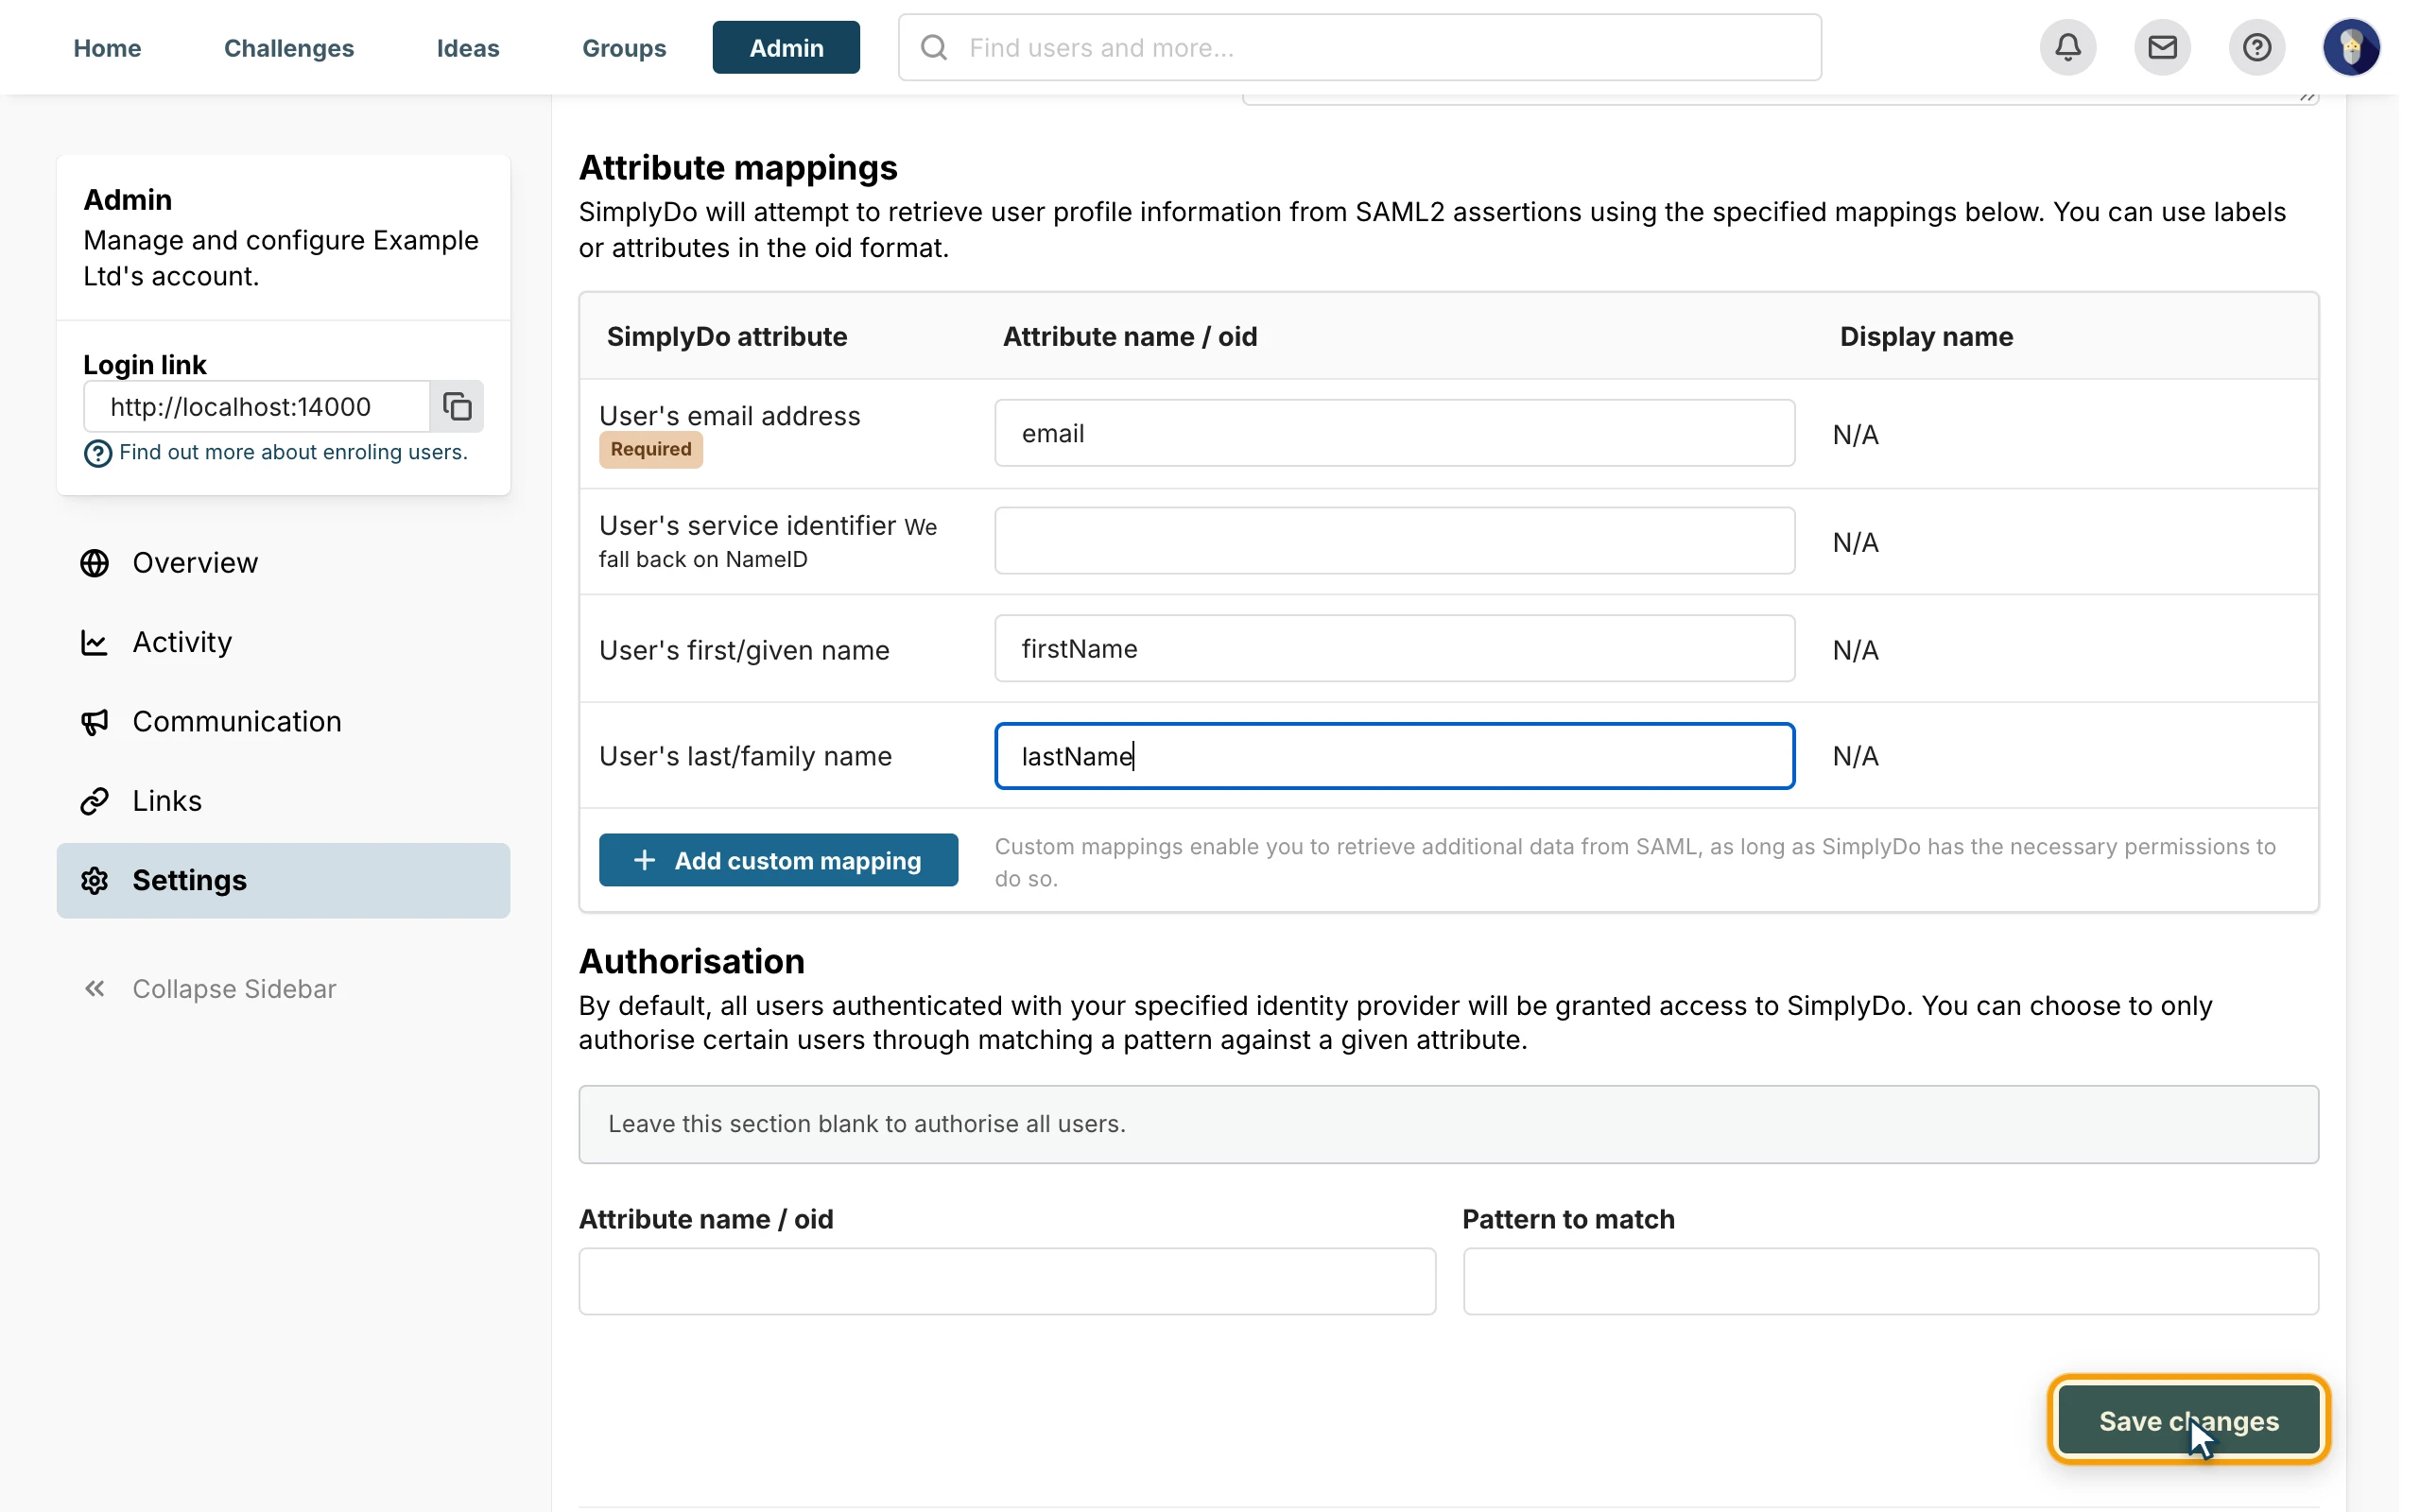Open Links in the sidebar

coord(283,801)
